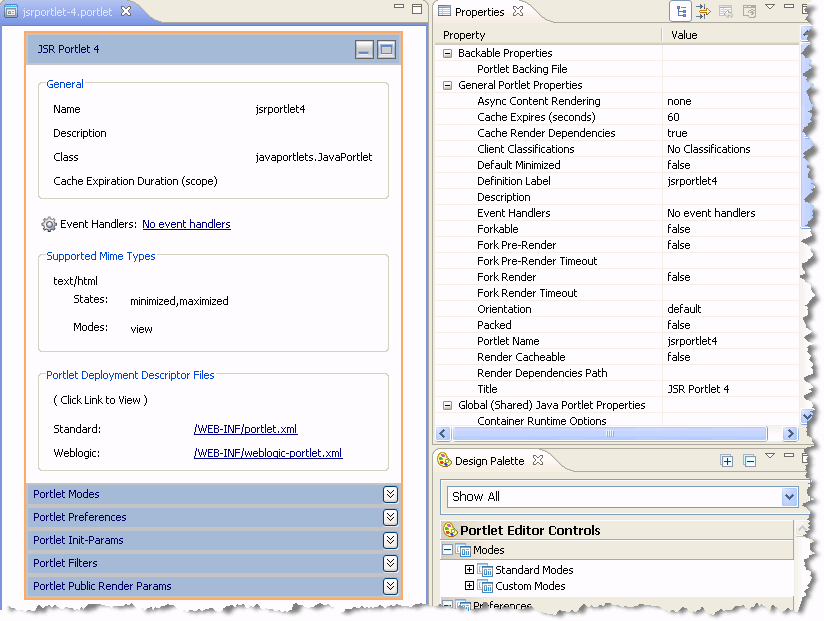824x621 pixels.
Task: Click the Async Content Rendering value none
Action: 679,101
